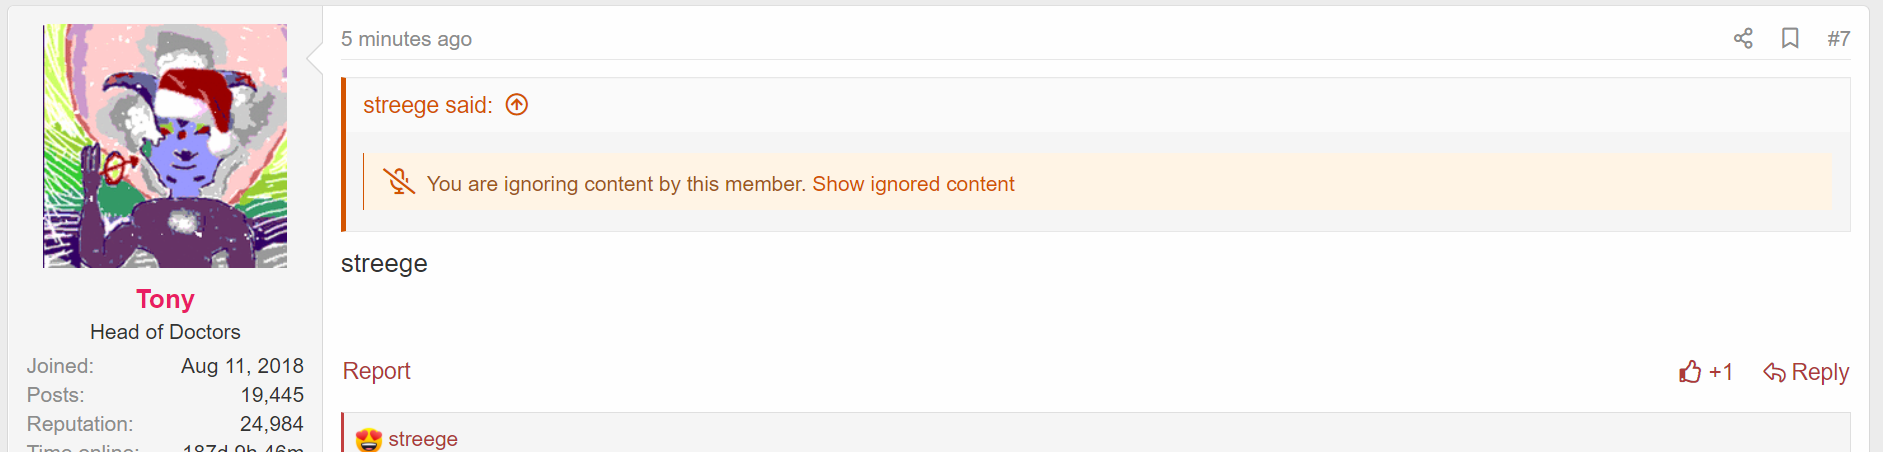
Task: Click Tony's post count 19,445
Action: click(272, 395)
